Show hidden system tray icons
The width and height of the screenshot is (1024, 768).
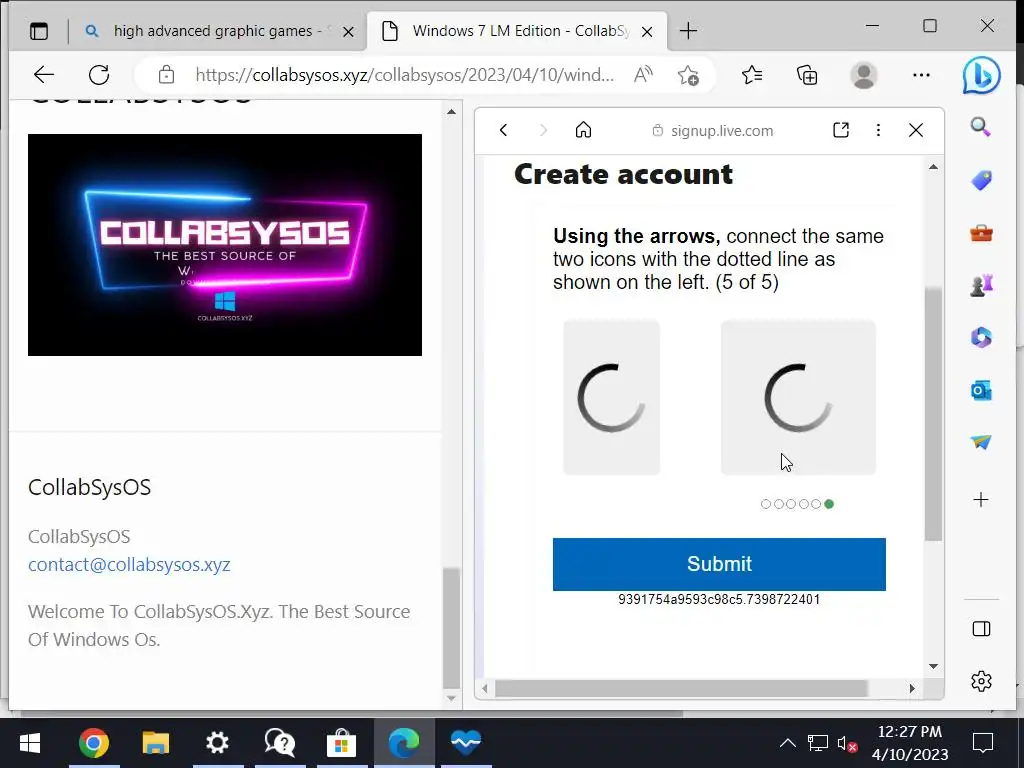788,743
